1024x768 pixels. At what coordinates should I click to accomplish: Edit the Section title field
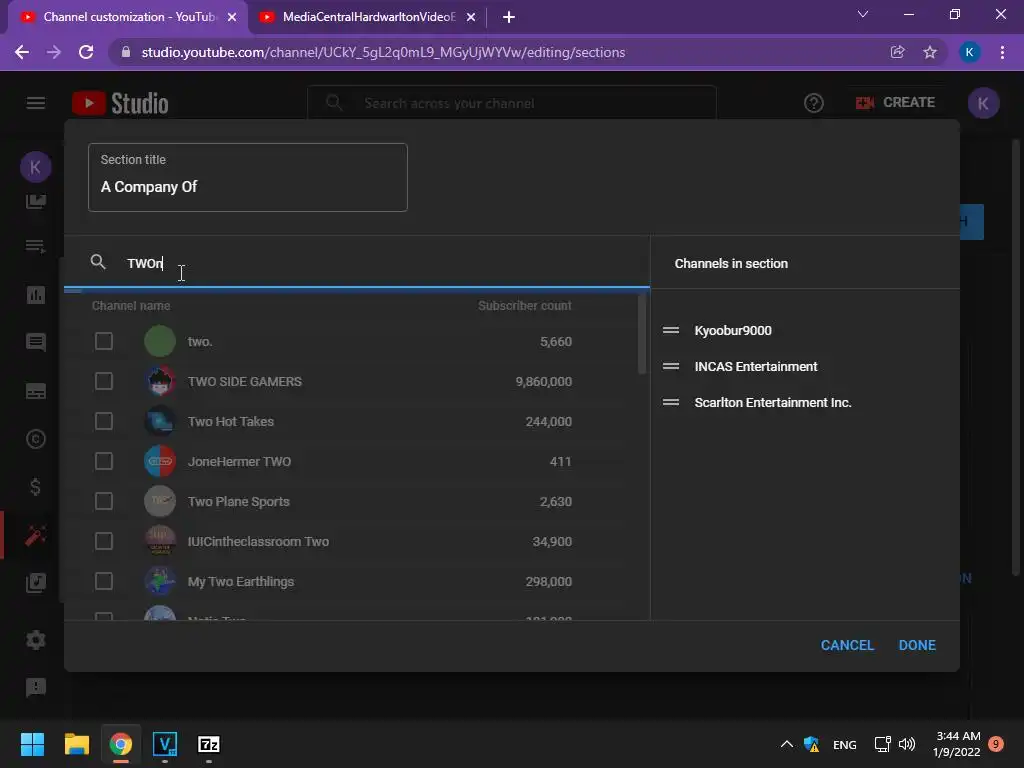tap(248, 178)
